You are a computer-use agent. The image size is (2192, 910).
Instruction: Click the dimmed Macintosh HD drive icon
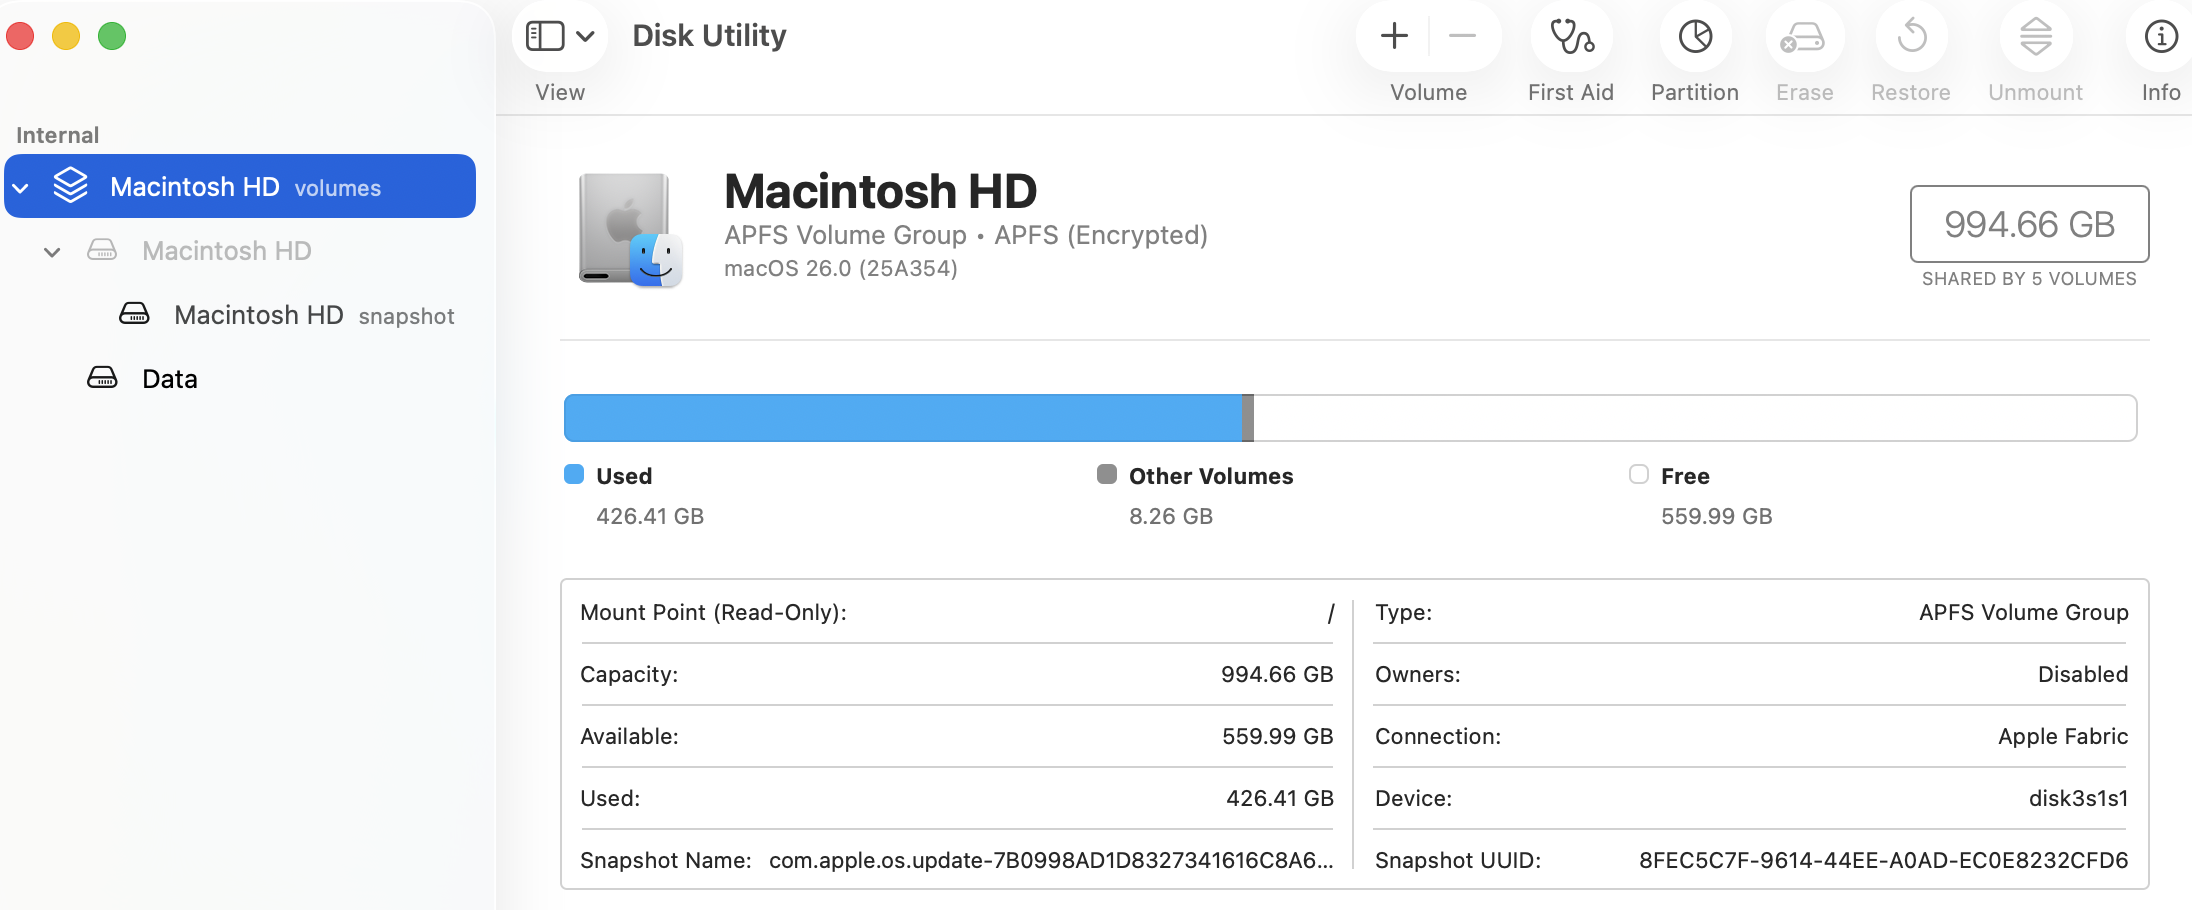[102, 250]
